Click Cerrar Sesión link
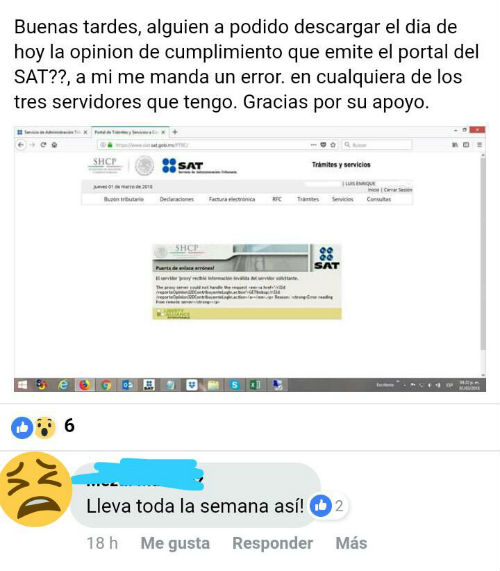 coord(398,190)
